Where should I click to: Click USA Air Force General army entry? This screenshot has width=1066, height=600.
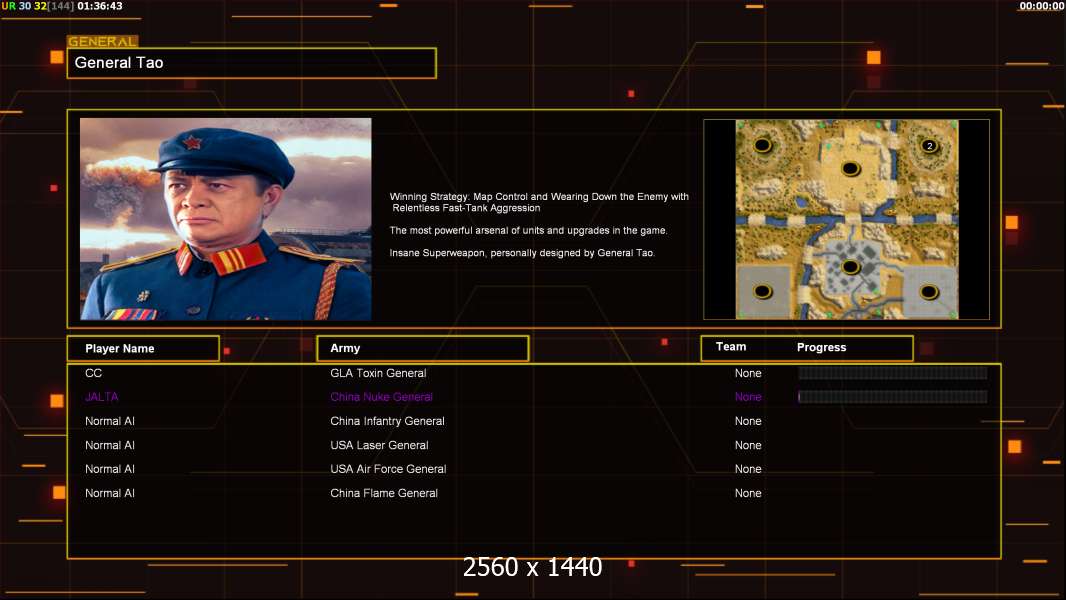coord(388,469)
